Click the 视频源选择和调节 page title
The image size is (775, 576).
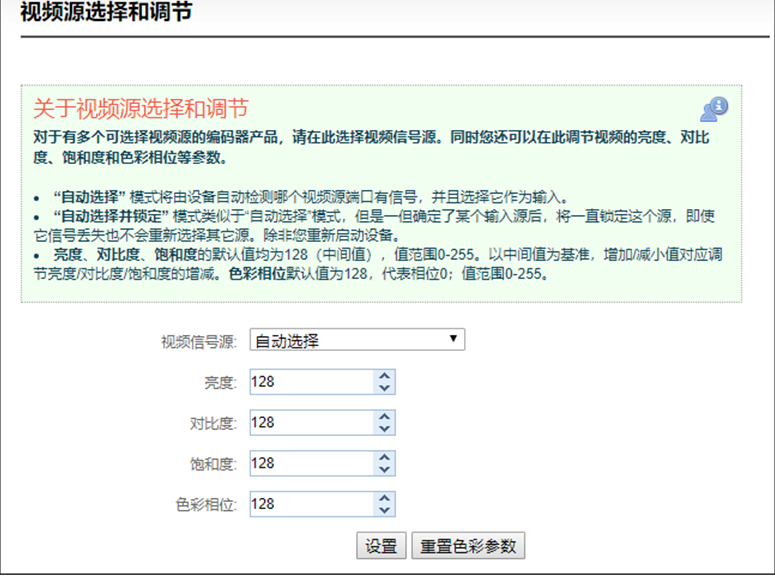pos(105,13)
